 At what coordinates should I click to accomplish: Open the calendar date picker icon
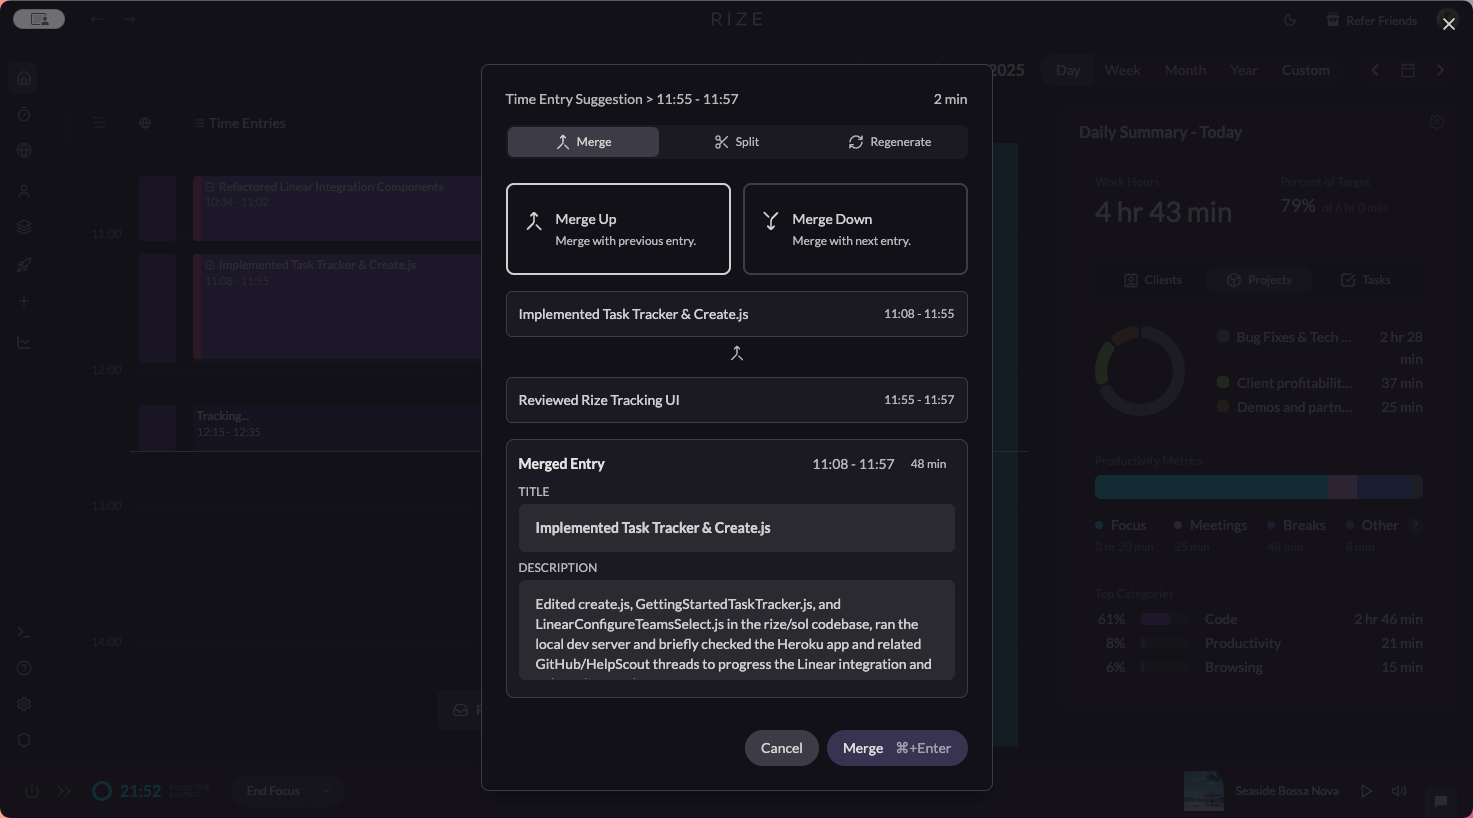point(1408,70)
